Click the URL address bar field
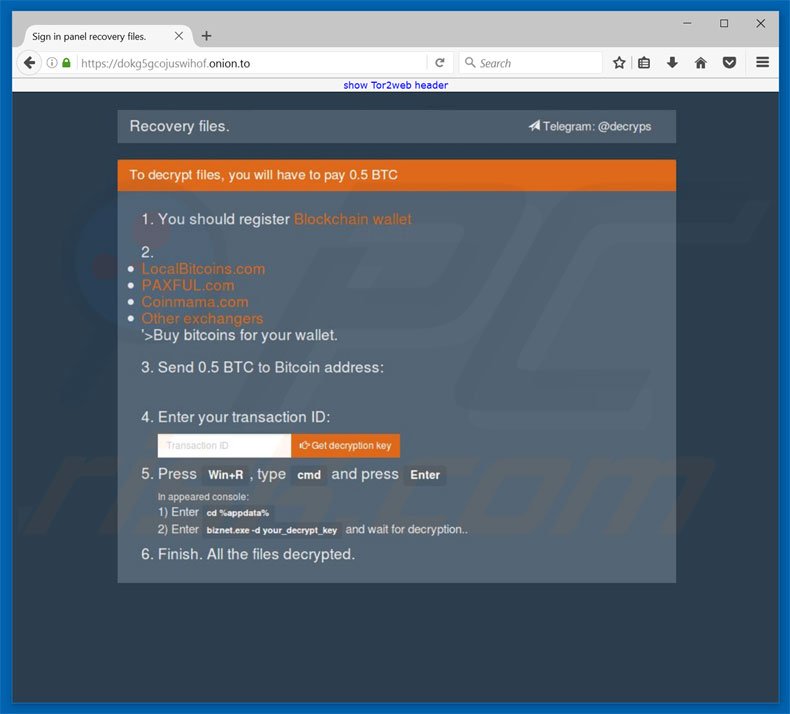 click(252, 63)
